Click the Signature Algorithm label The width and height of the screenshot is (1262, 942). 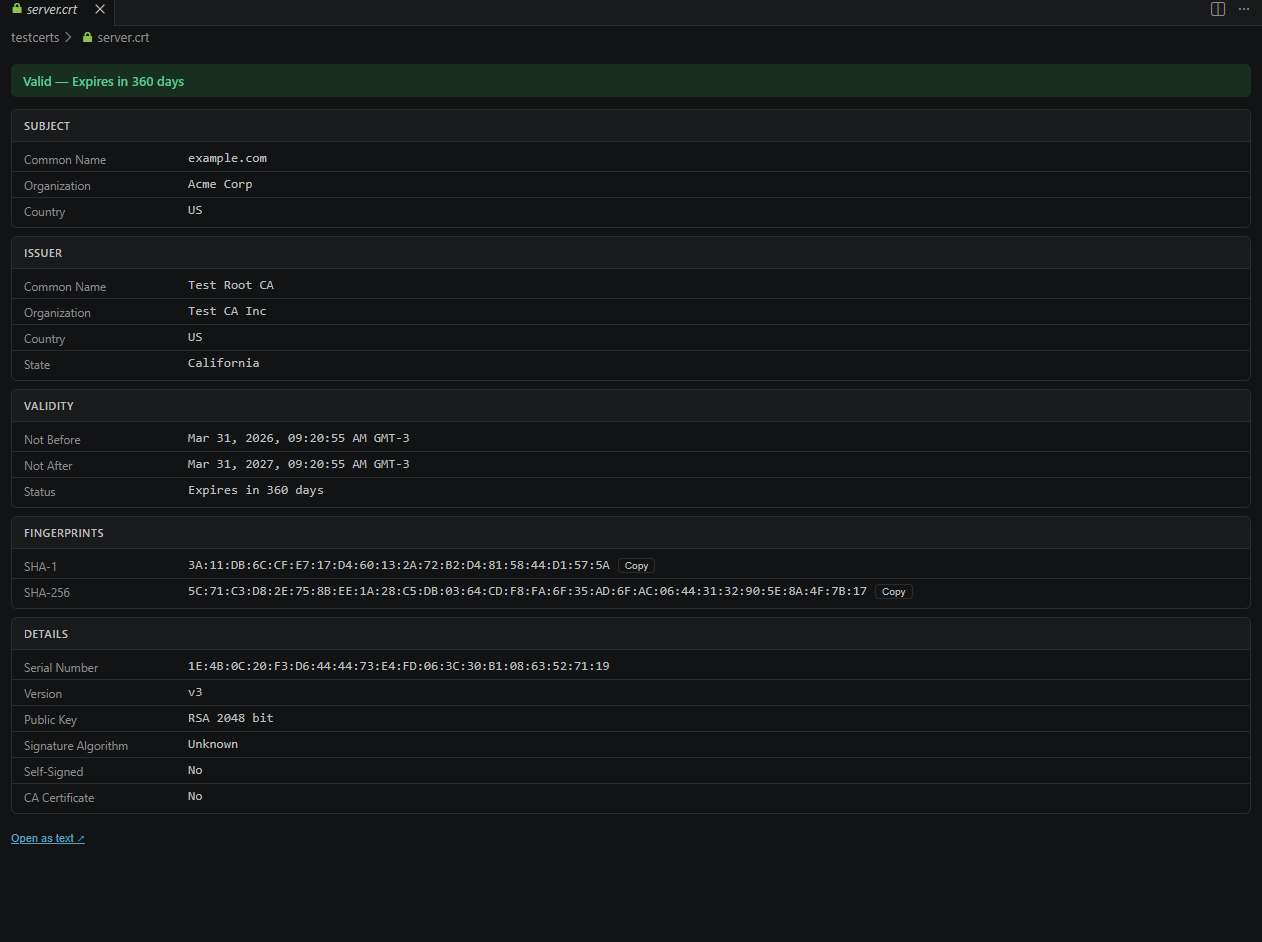click(76, 746)
